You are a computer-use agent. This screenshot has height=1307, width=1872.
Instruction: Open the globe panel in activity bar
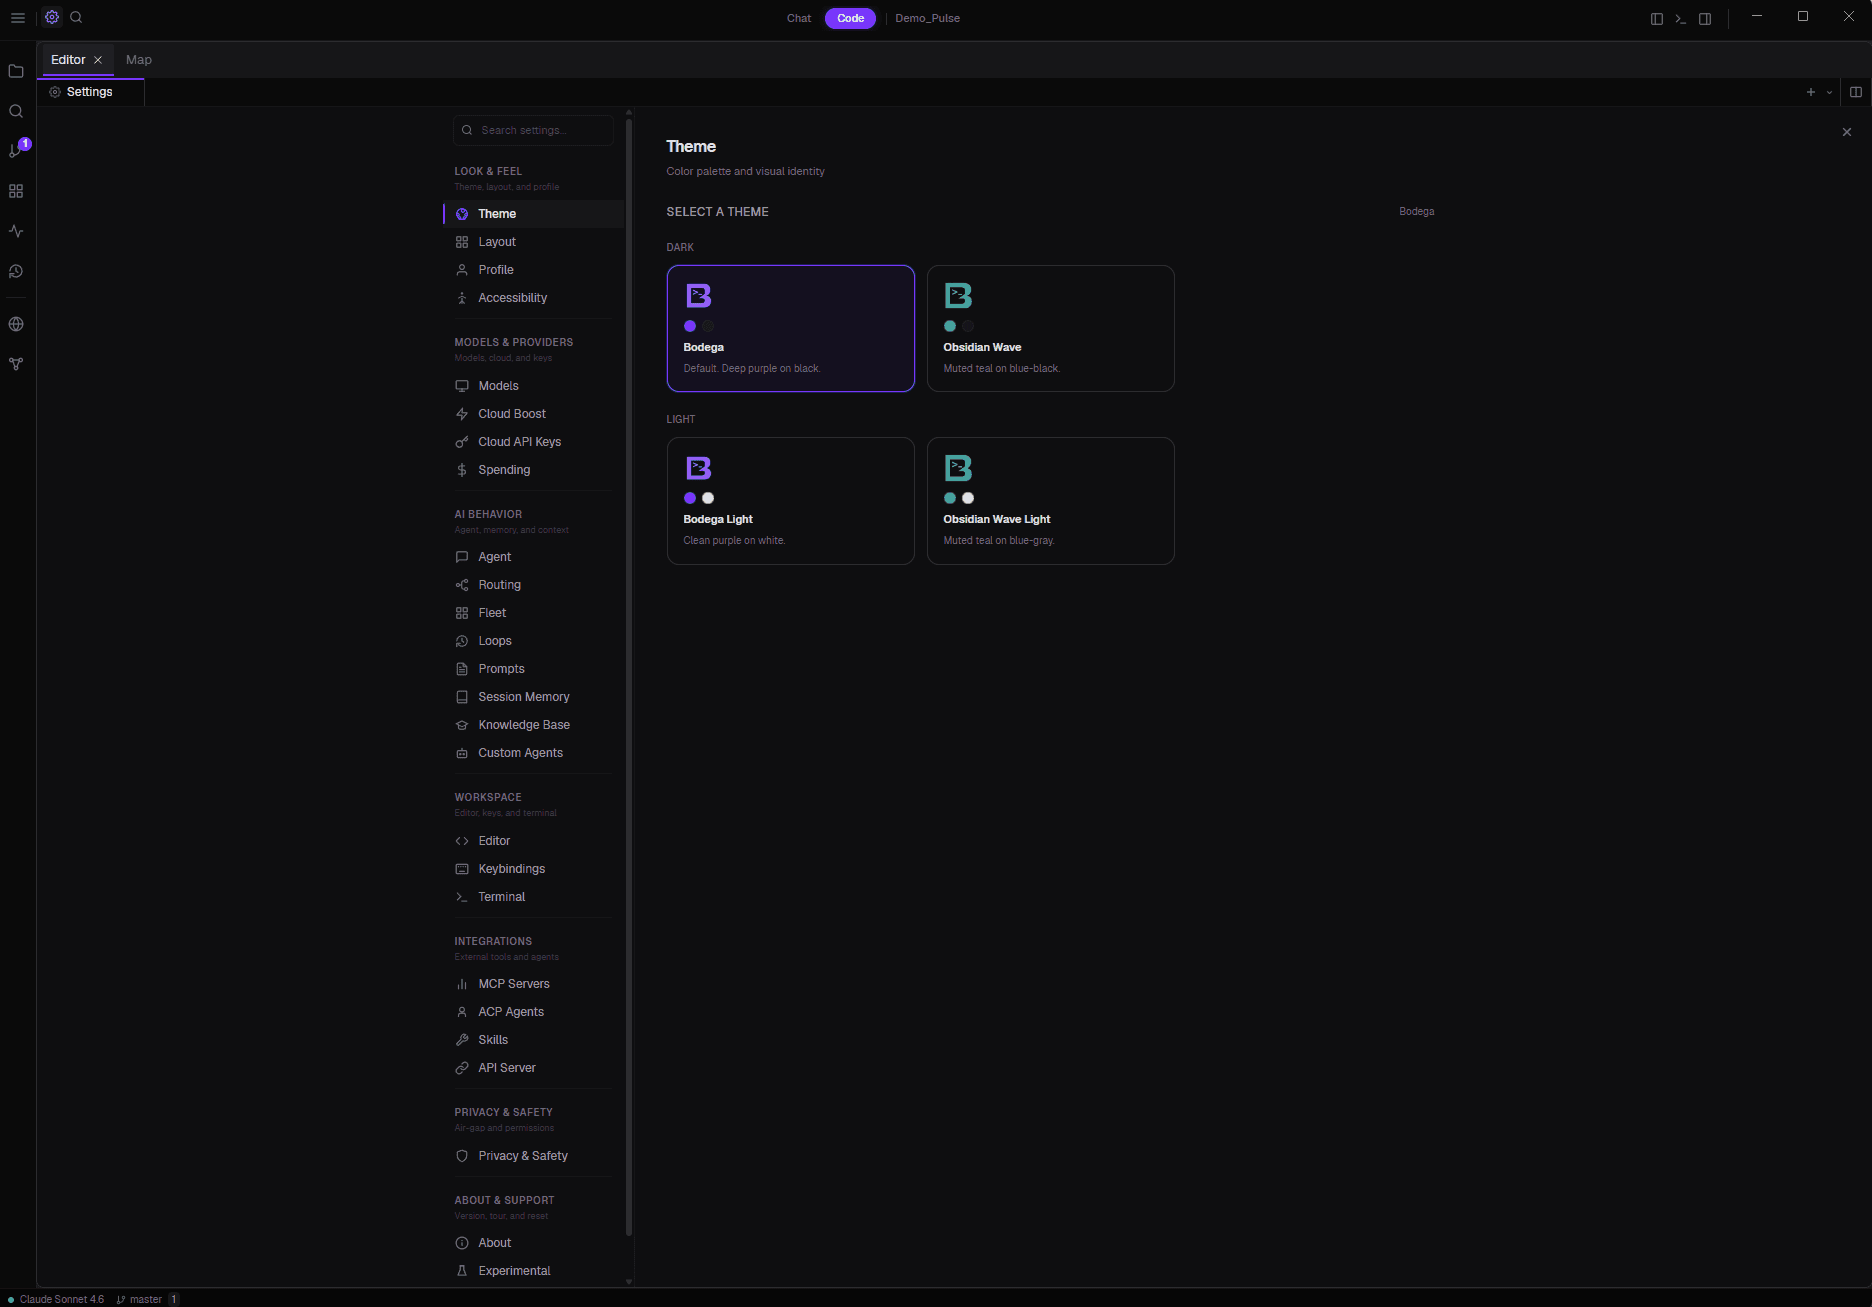[16, 324]
